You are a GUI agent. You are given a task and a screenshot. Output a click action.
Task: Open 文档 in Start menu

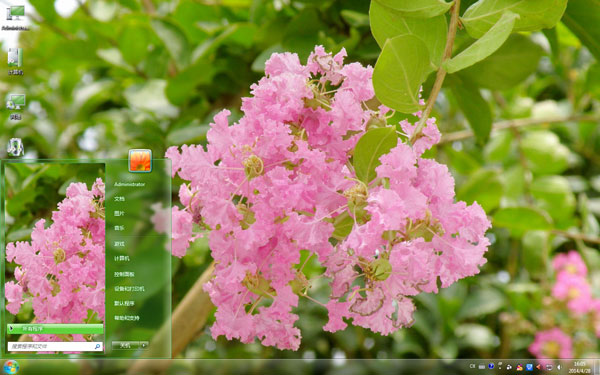[x=119, y=199]
